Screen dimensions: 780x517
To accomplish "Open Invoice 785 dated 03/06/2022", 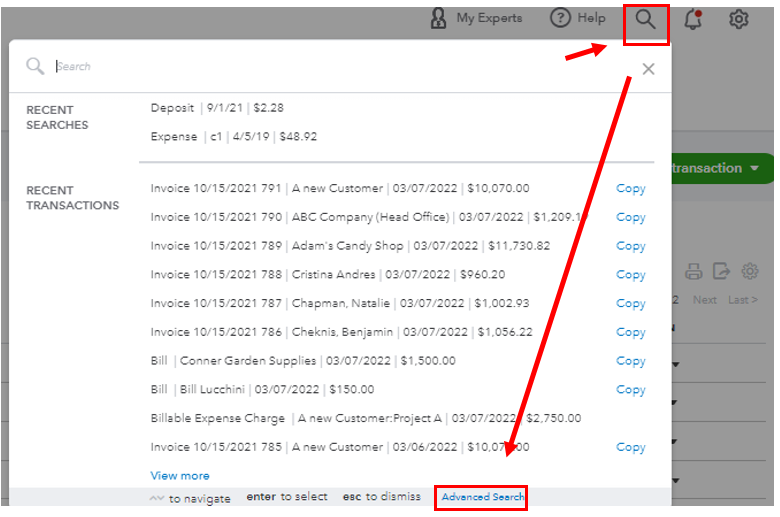I will [340, 447].
